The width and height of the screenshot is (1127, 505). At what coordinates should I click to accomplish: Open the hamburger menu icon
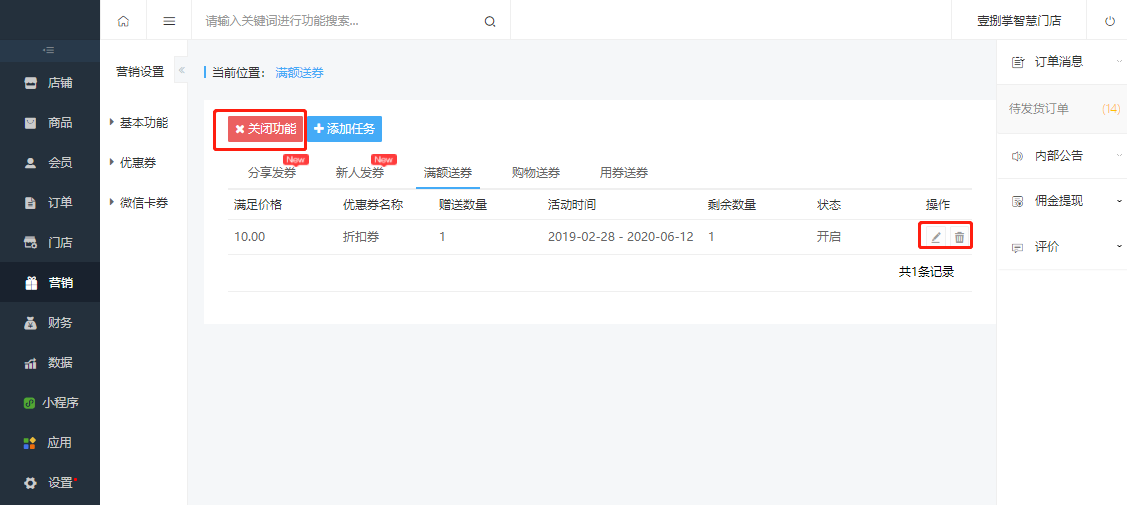click(x=170, y=21)
